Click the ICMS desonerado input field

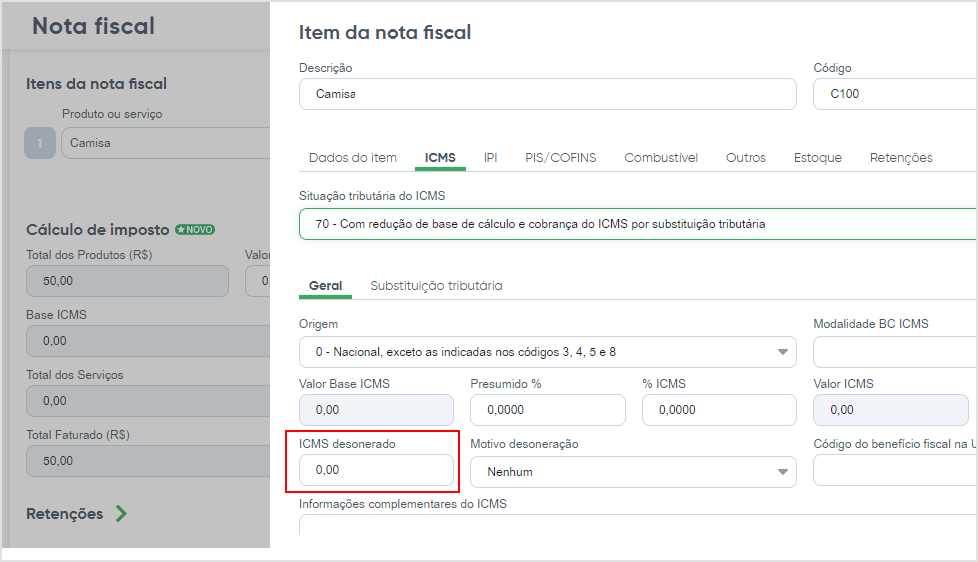coord(376,470)
